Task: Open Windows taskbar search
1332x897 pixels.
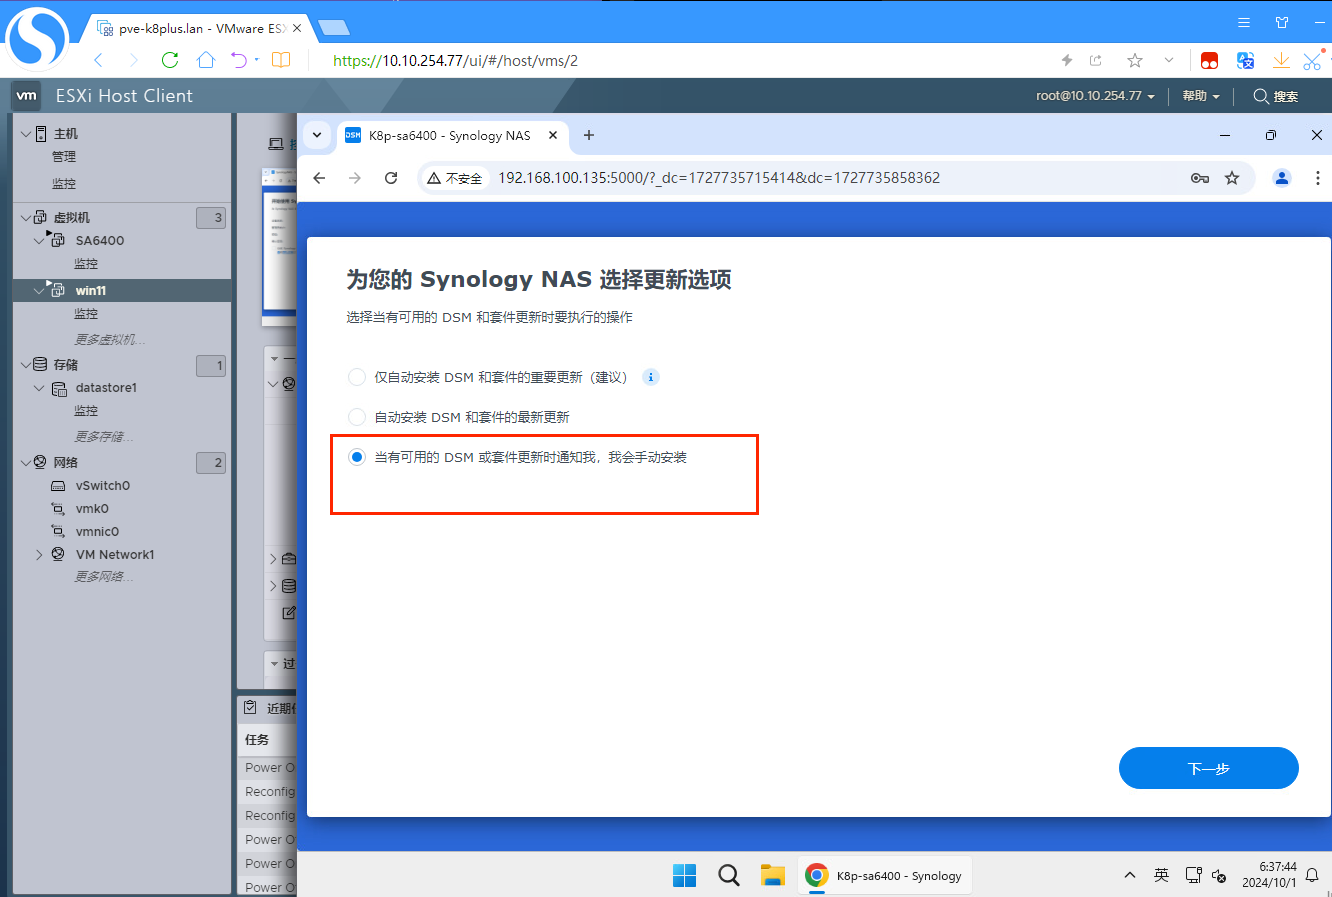Action: click(729, 875)
